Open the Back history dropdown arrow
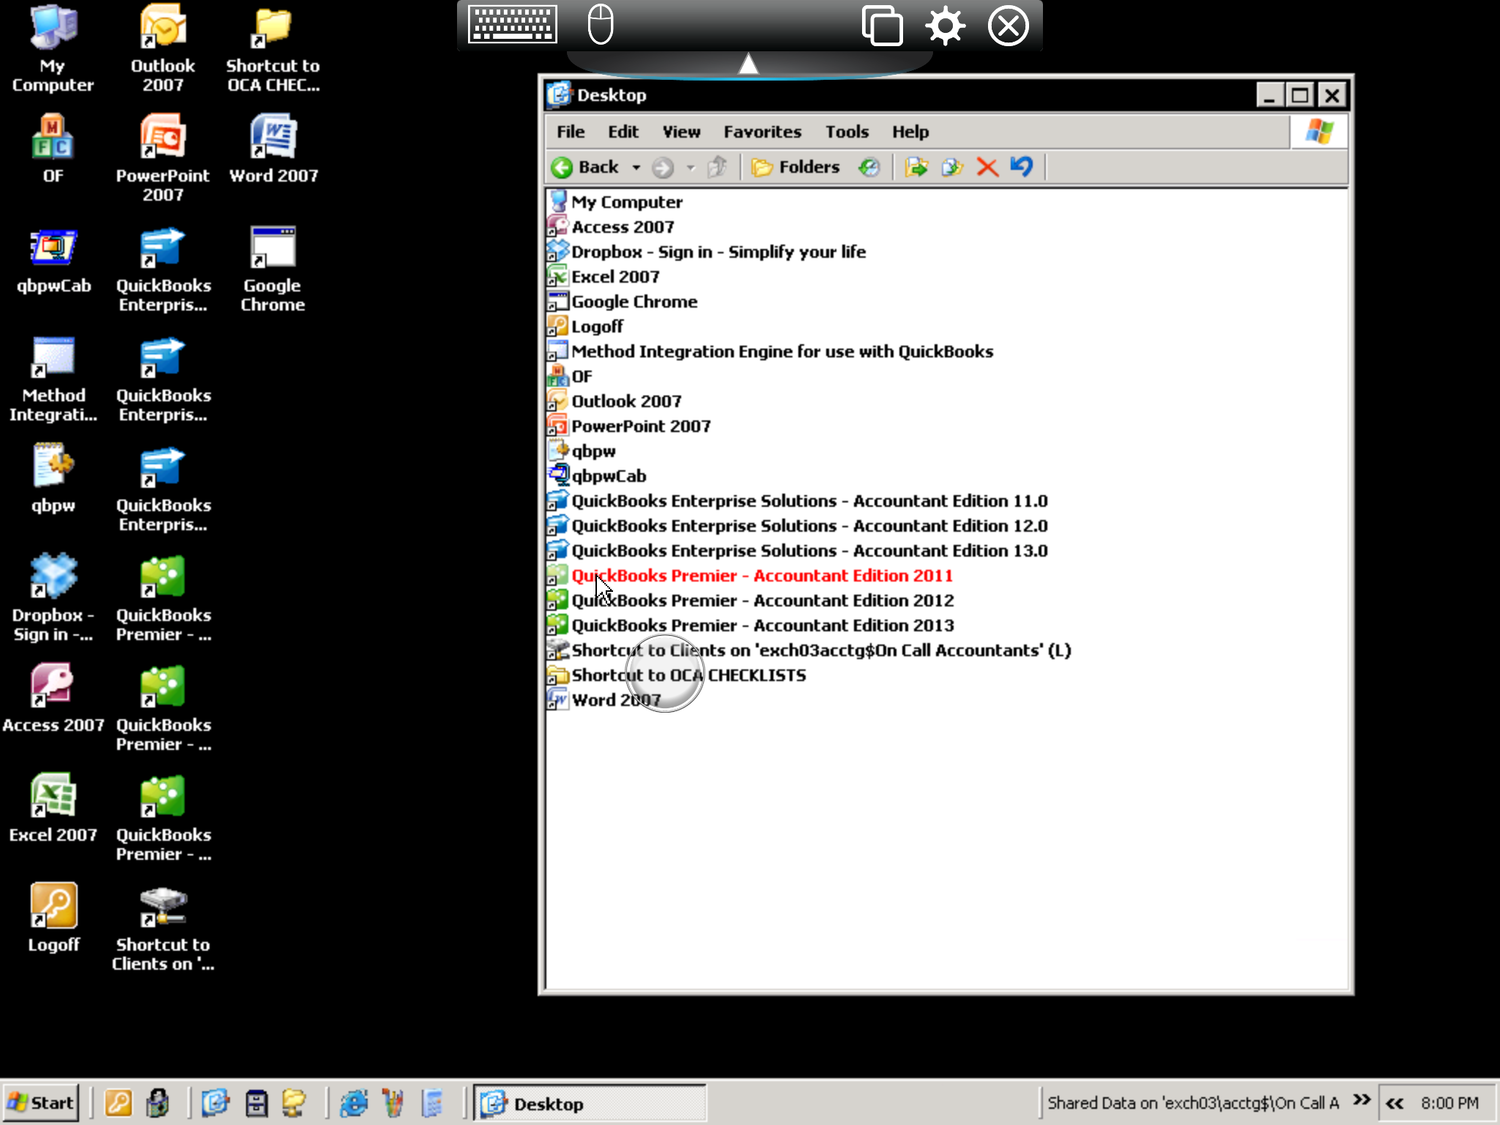This screenshot has height=1125, width=1500. 636,168
